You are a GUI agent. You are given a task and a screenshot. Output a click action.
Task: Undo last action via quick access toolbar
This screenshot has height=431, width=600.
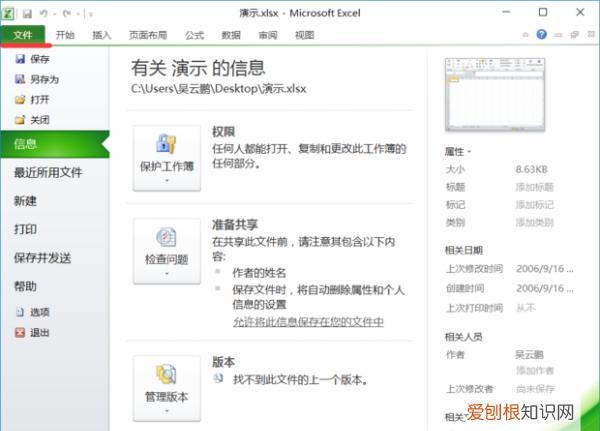(44, 14)
